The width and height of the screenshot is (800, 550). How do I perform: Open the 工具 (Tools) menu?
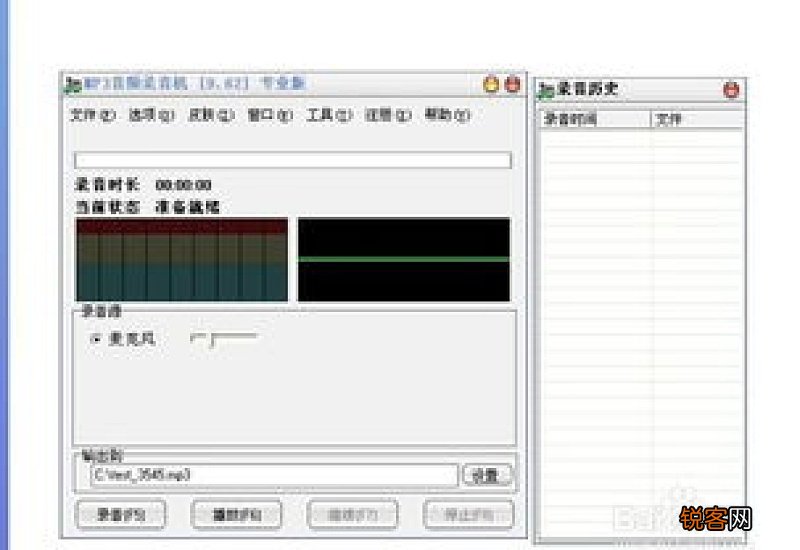(x=329, y=115)
